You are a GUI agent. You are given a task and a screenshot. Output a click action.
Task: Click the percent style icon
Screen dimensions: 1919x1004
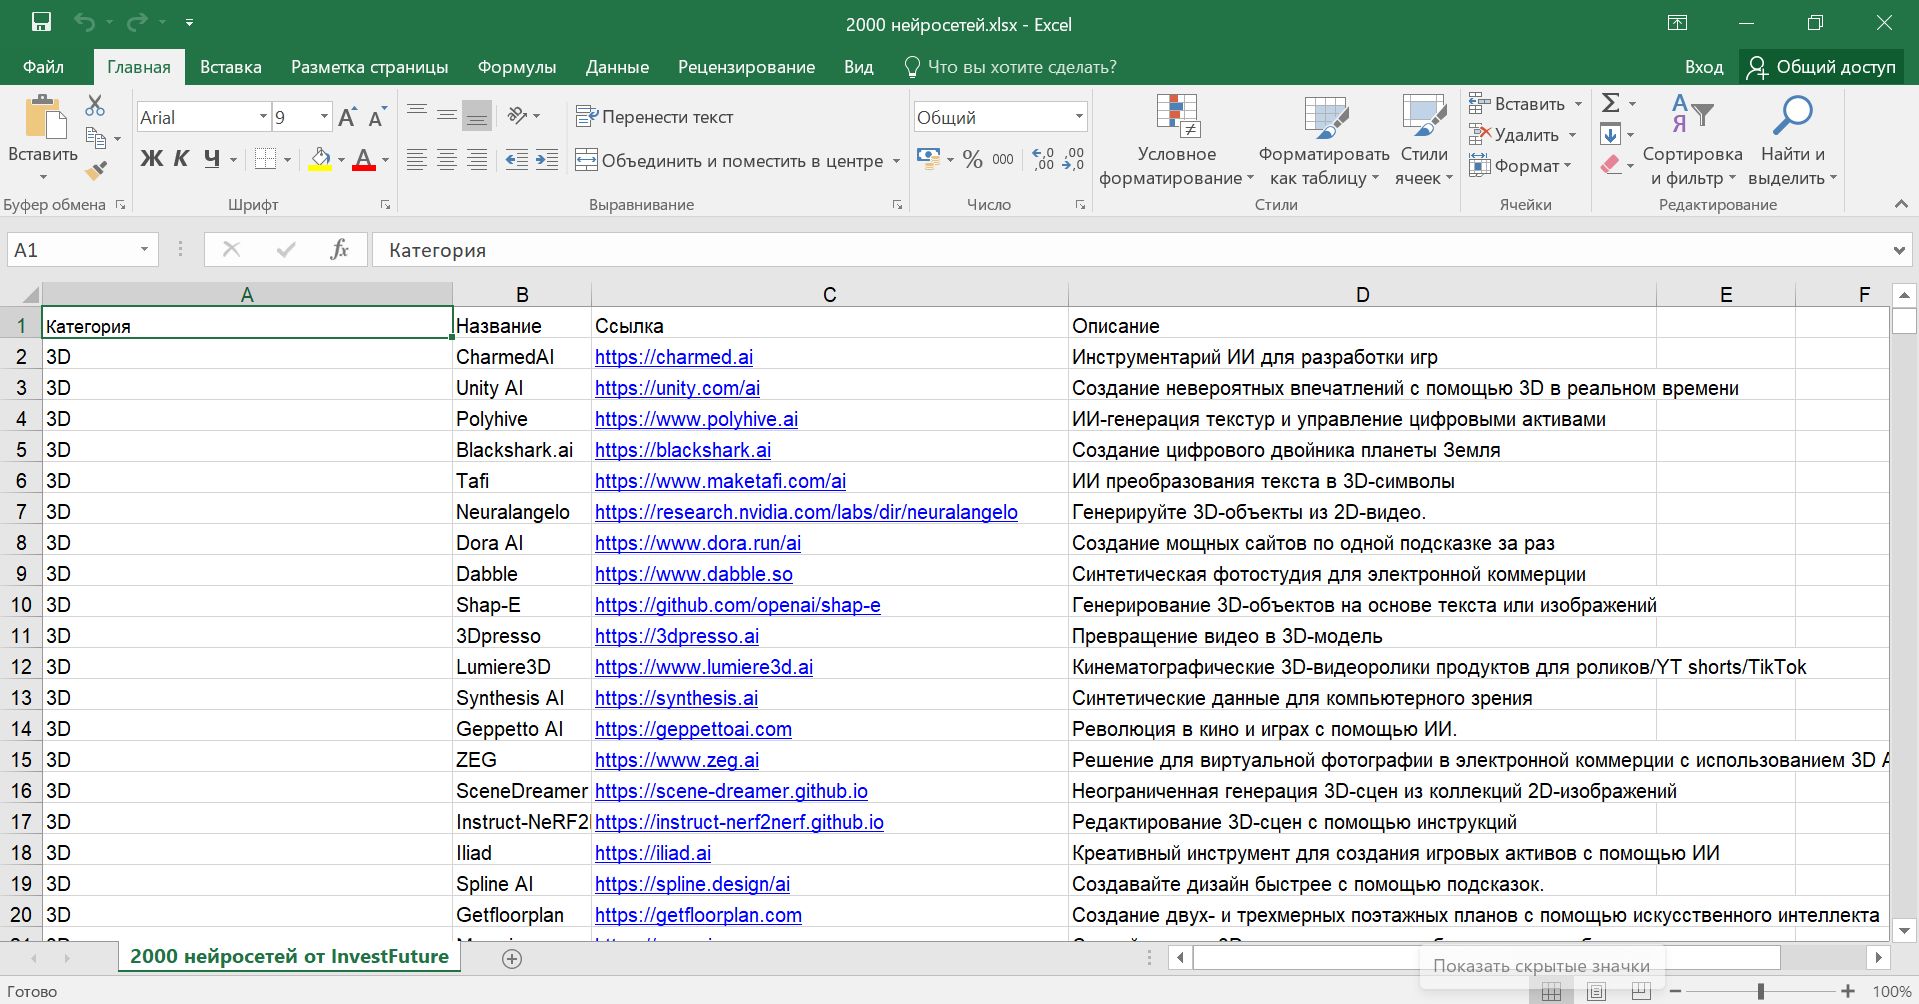click(x=972, y=160)
